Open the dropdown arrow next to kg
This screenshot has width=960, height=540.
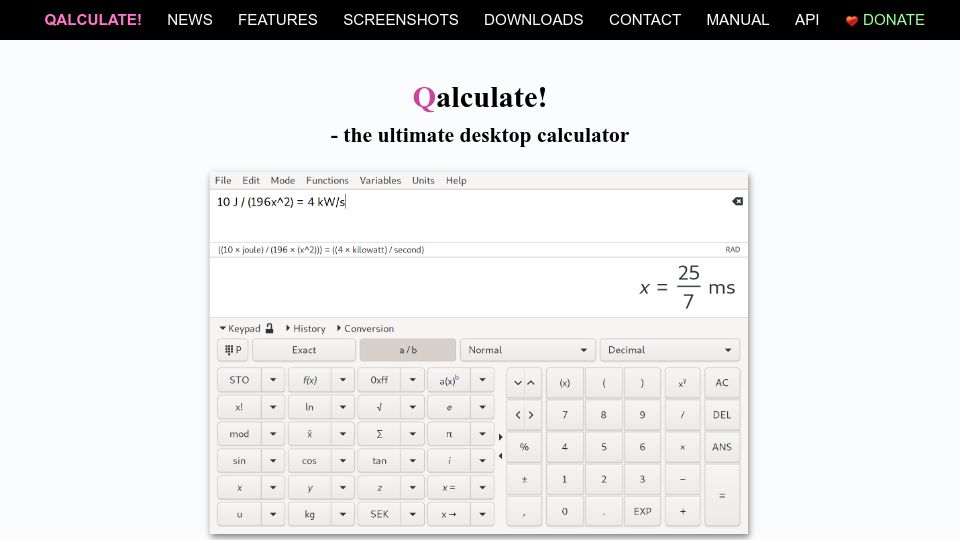[x=343, y=514]
